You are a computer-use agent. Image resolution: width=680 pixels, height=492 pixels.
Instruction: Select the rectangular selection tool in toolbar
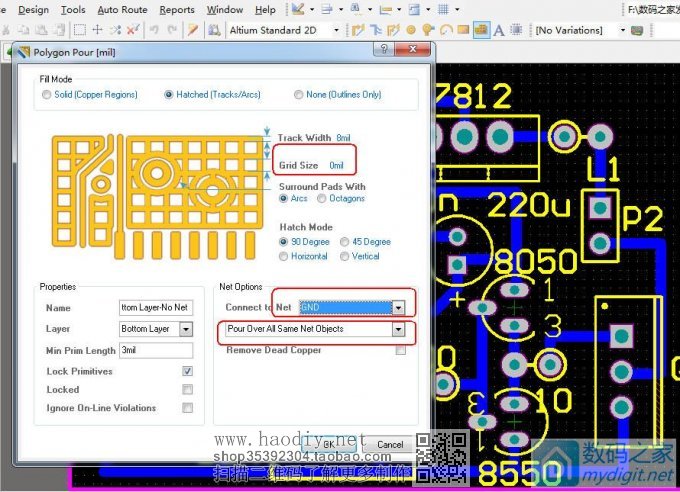pos(79,30)
